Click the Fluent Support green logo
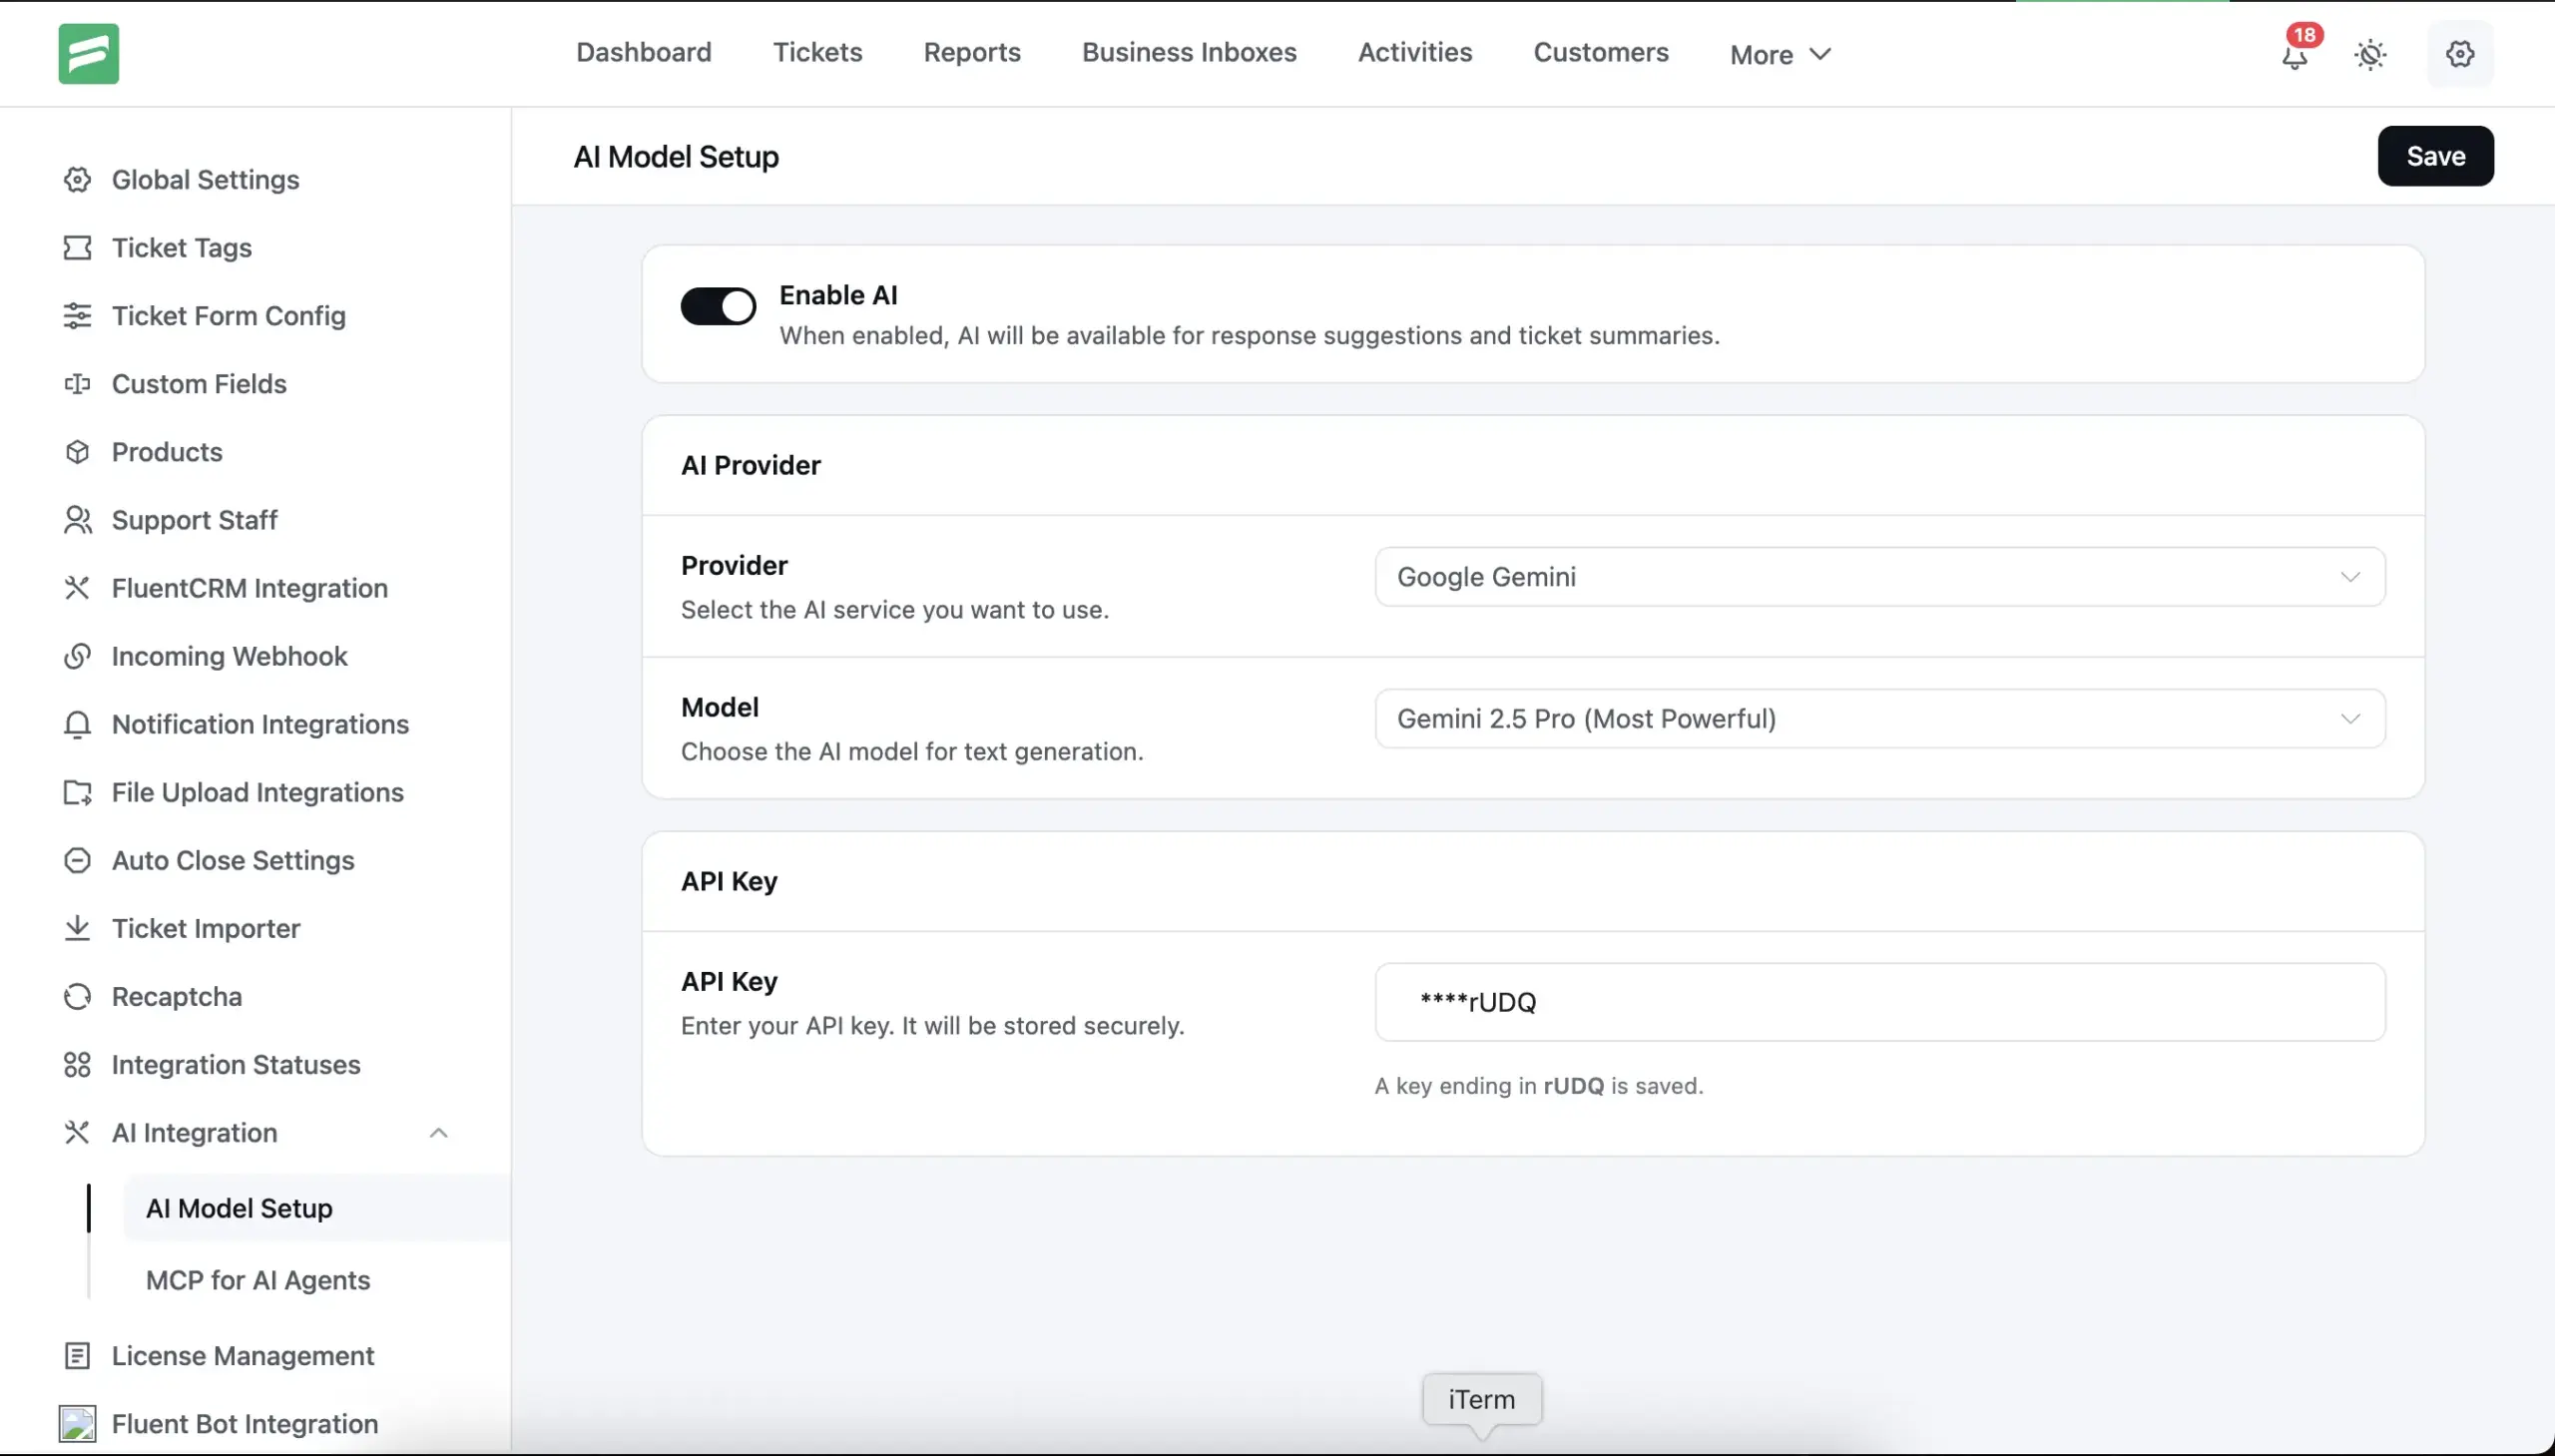The image size is (2555, 1456). click(x=88, y=54)
